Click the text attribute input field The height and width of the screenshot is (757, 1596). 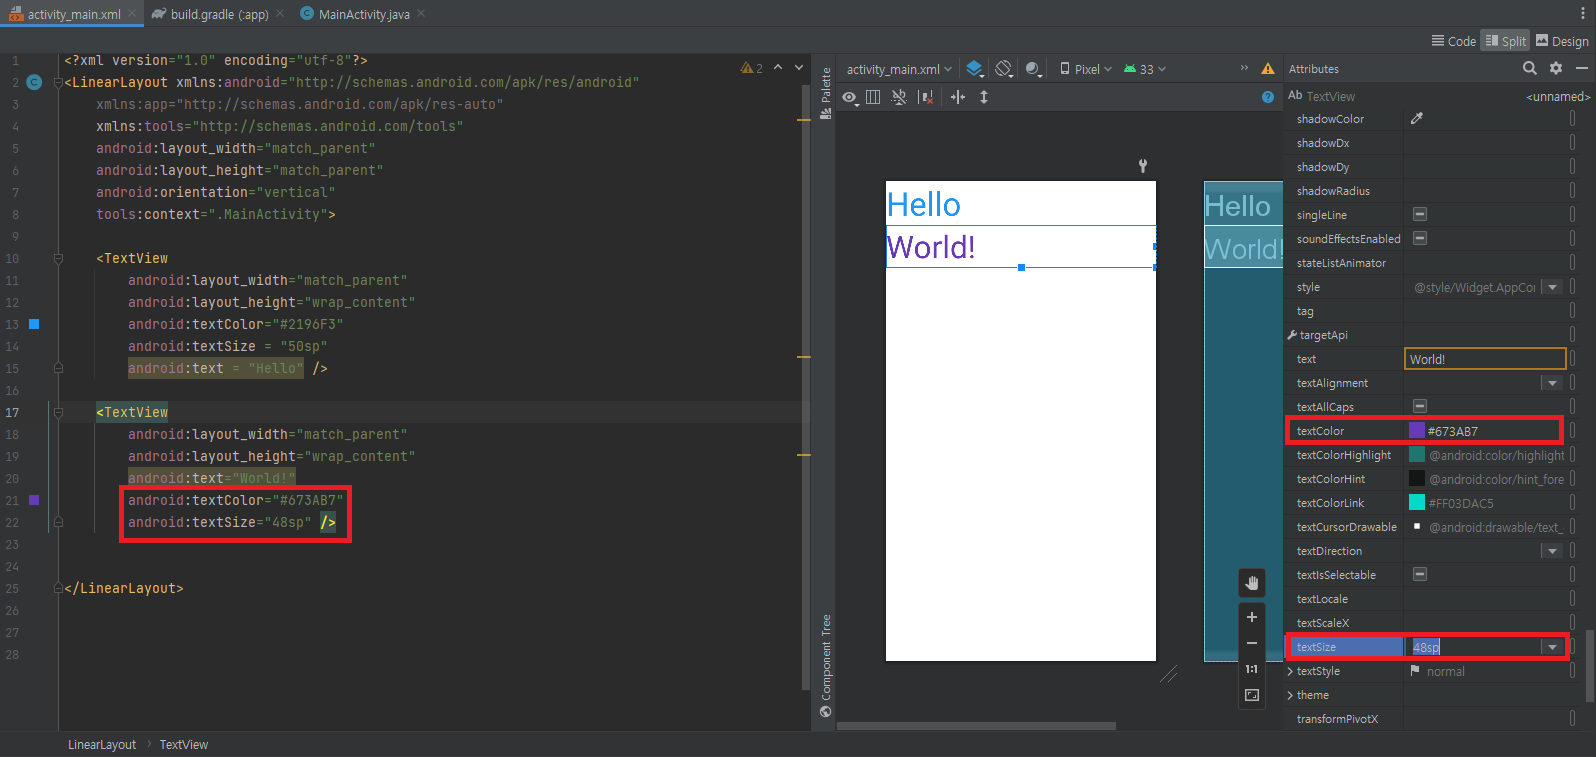pos(1485,359)
